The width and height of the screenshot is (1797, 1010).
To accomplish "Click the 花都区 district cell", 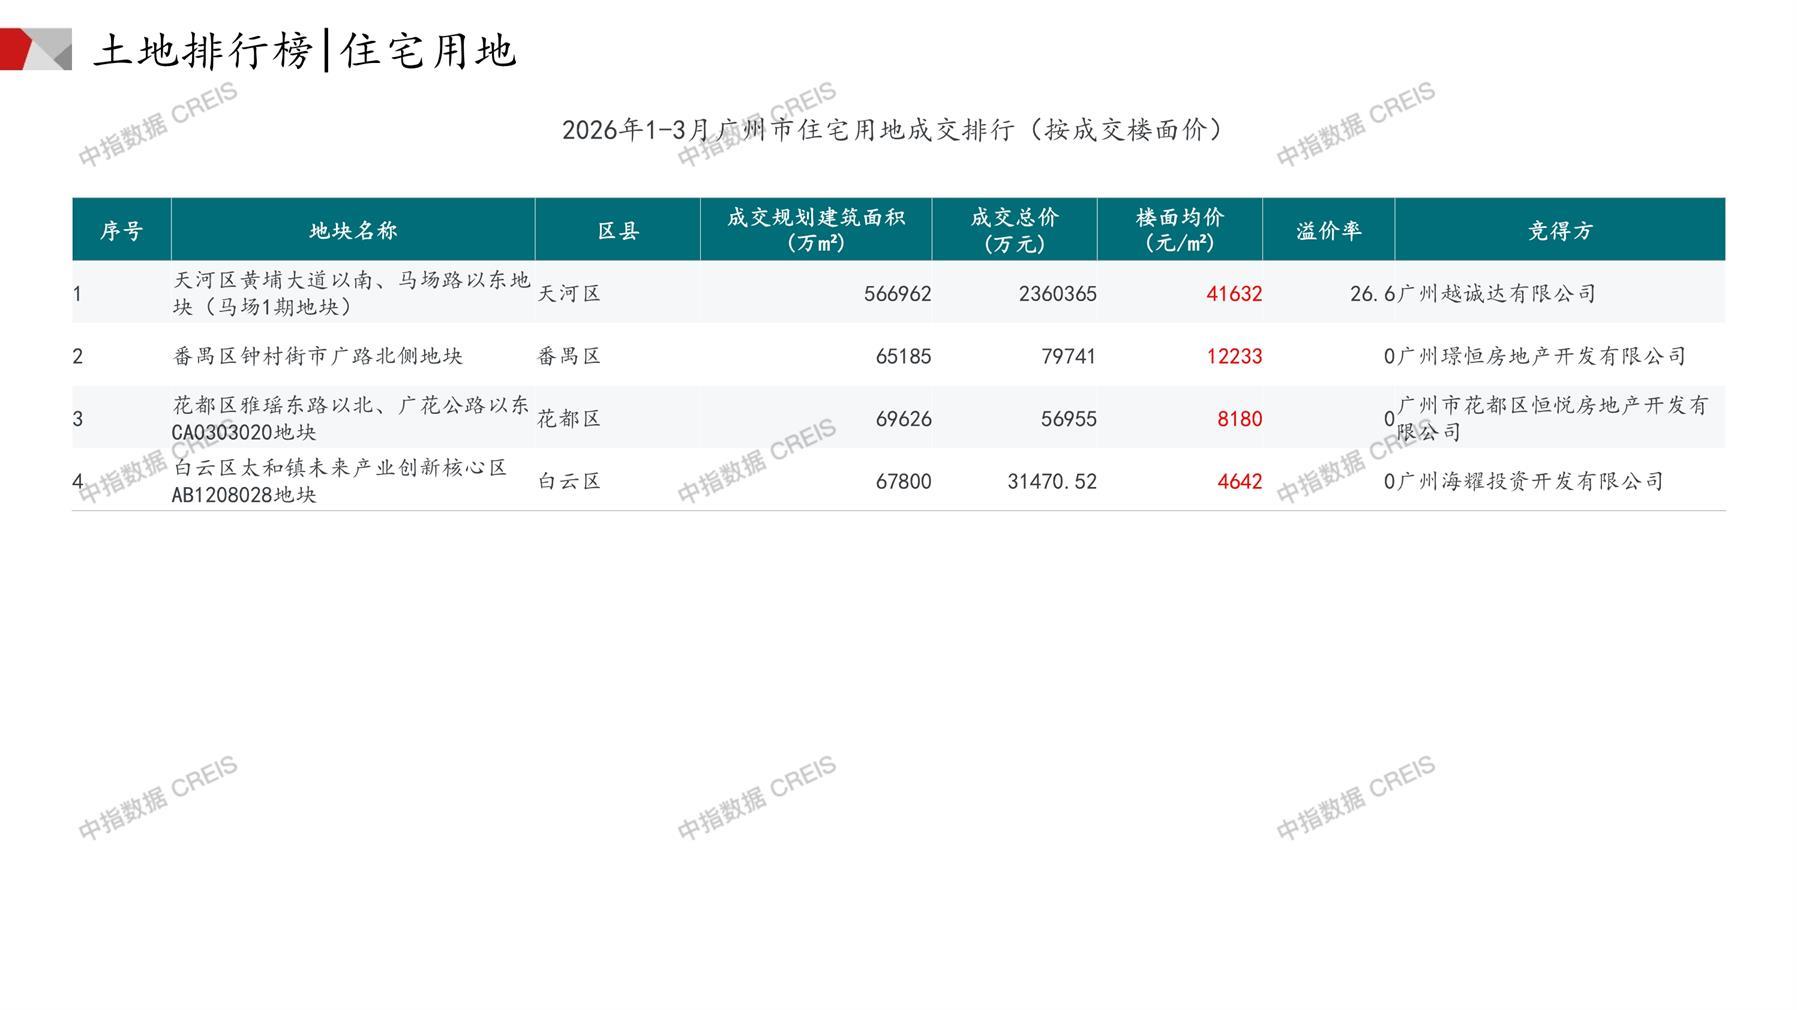I will click(x=569, y=419).
